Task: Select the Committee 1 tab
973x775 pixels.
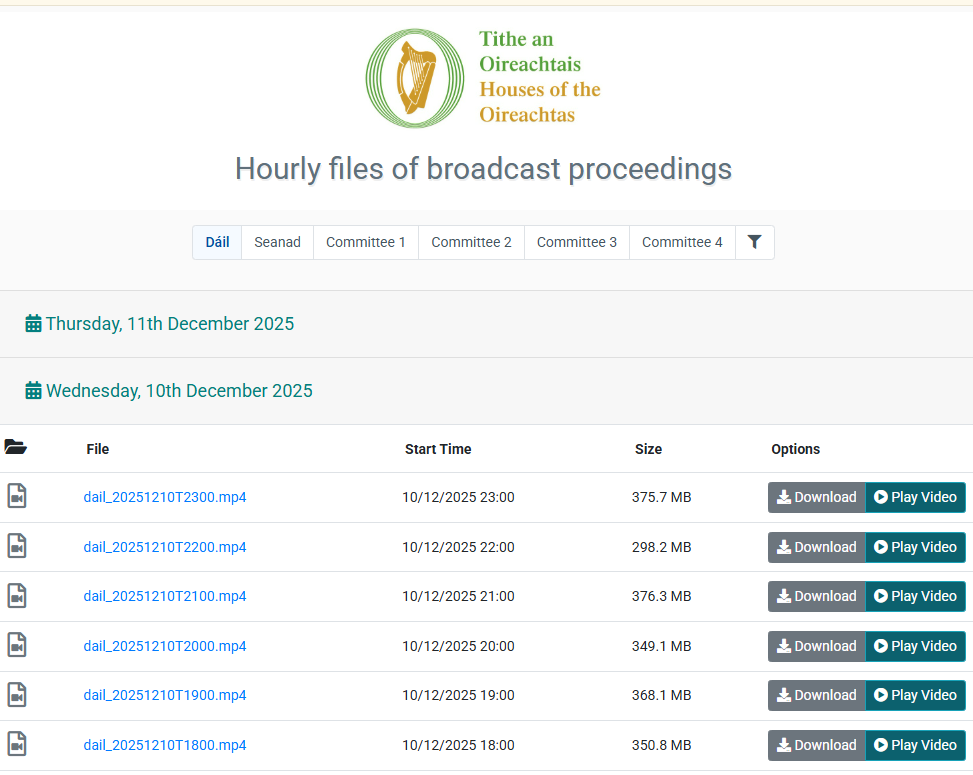Action: (366, 242)
